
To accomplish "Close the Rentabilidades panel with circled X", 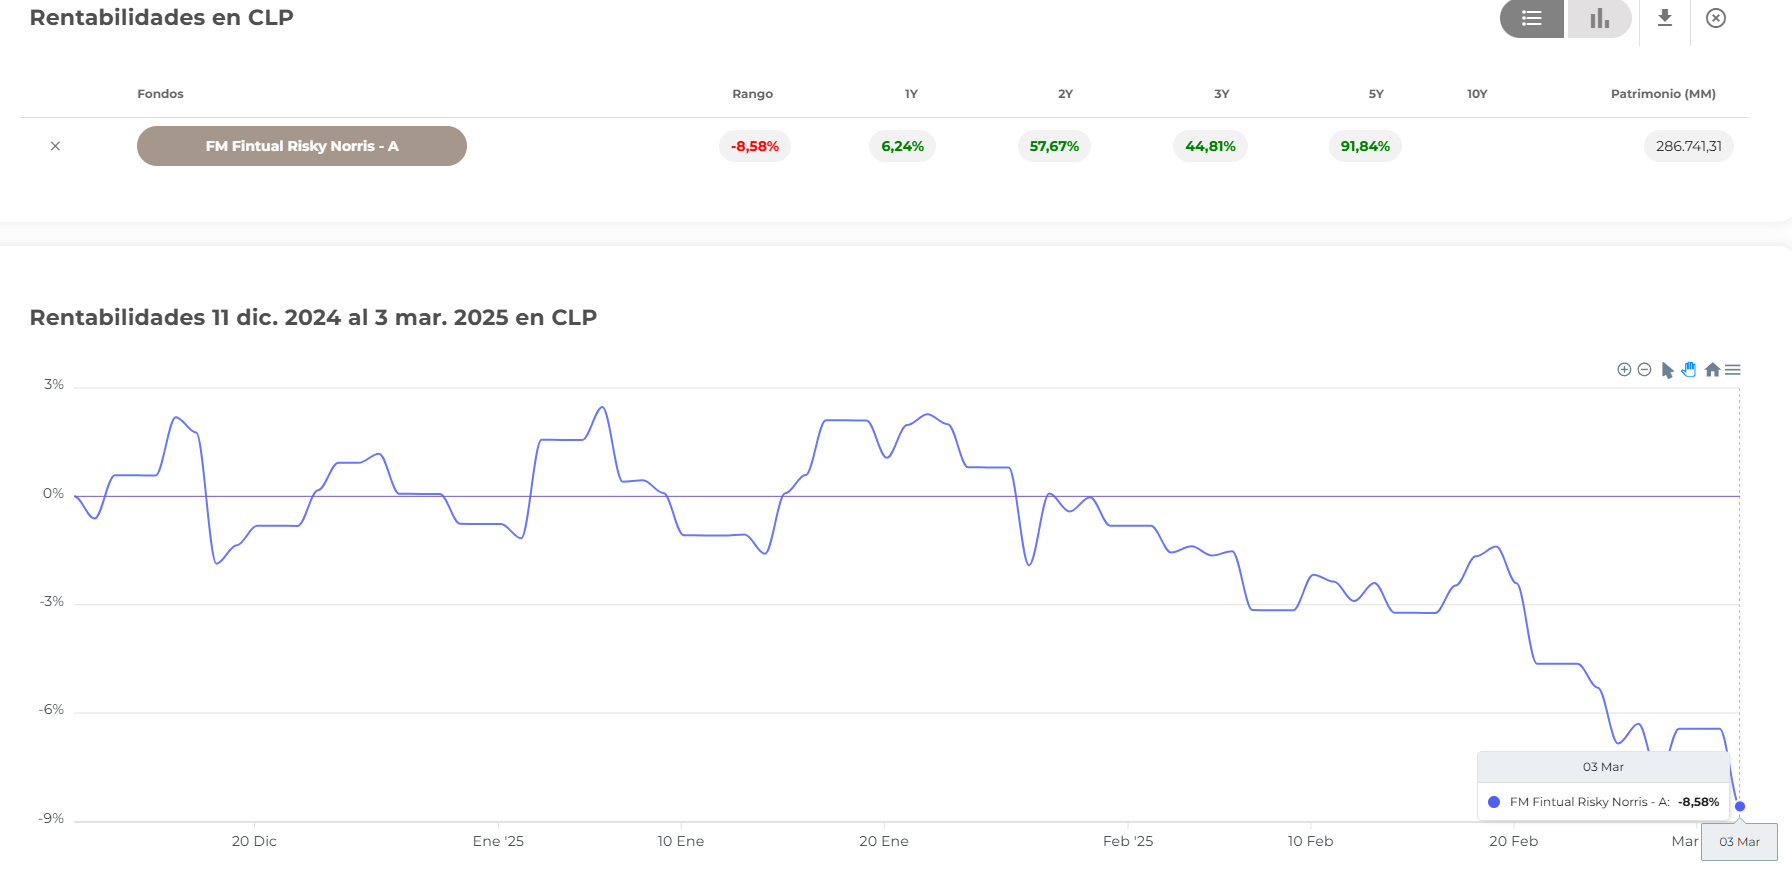I will tap(1716, 18).
